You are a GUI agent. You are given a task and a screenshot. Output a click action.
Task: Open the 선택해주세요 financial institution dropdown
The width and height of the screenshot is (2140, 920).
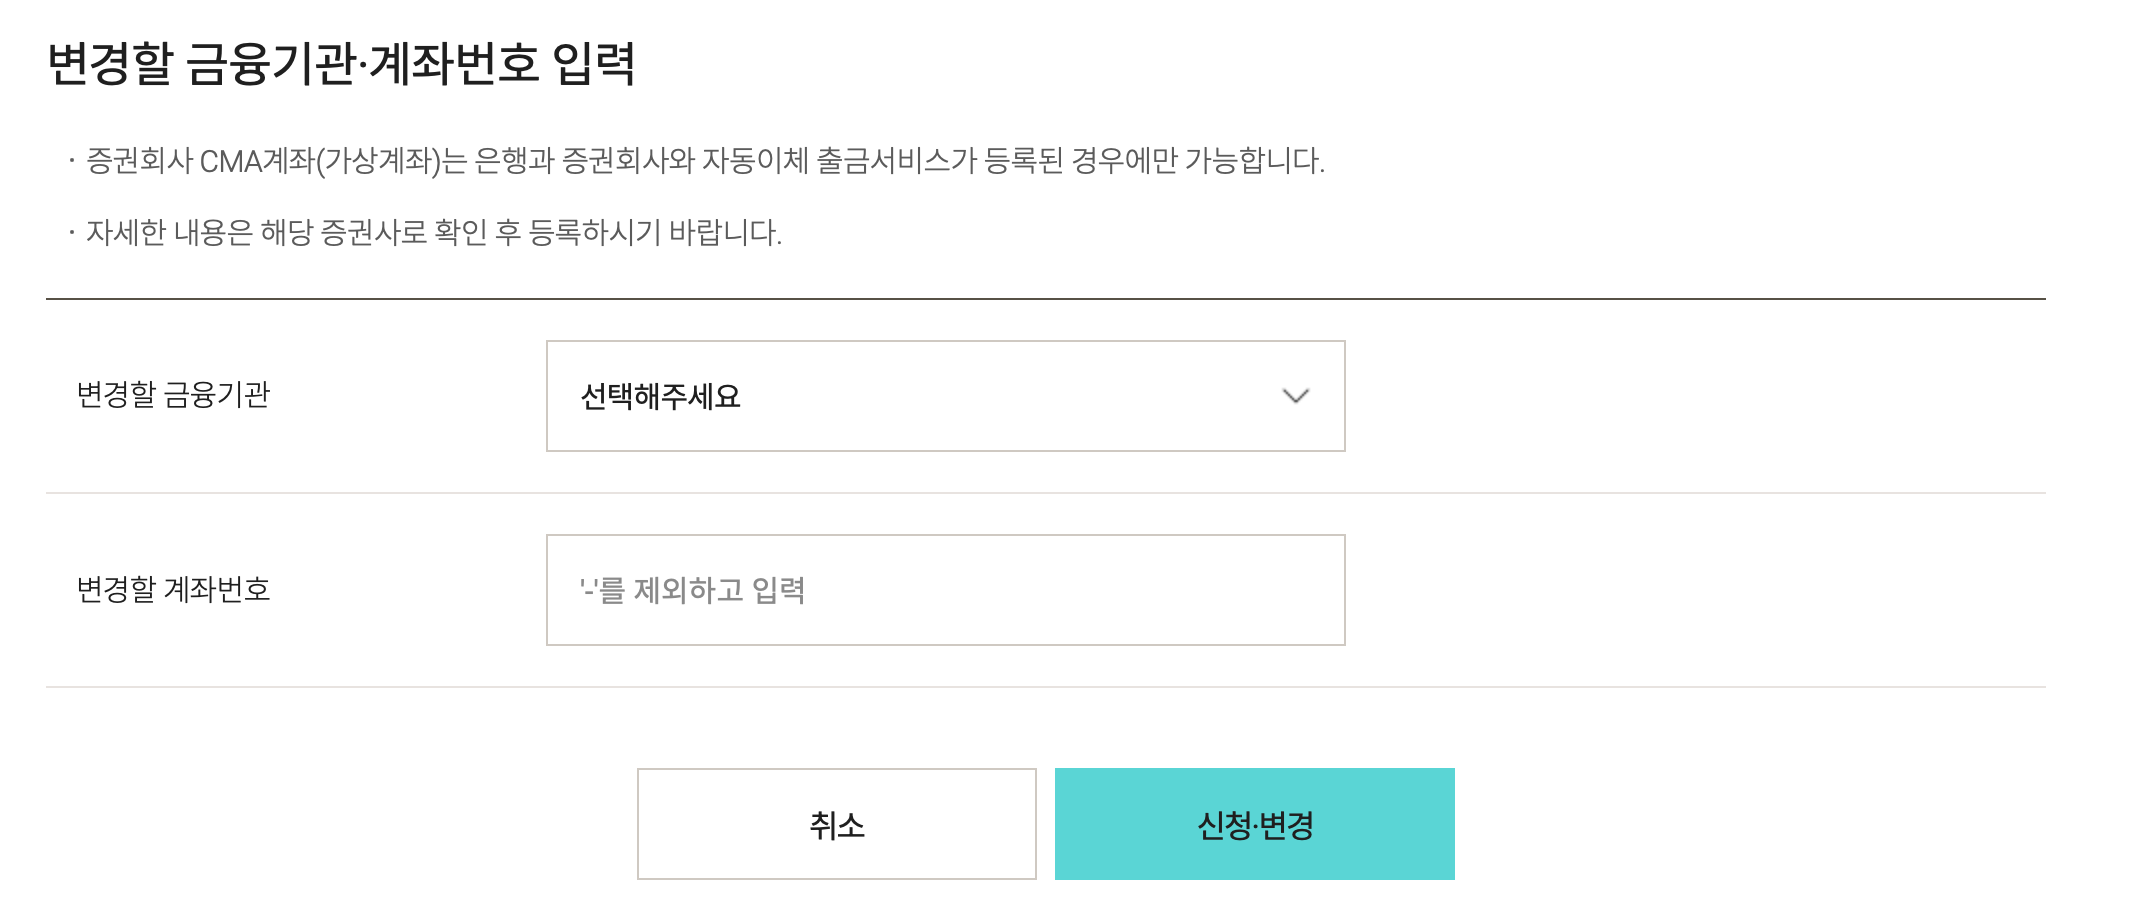945,396
